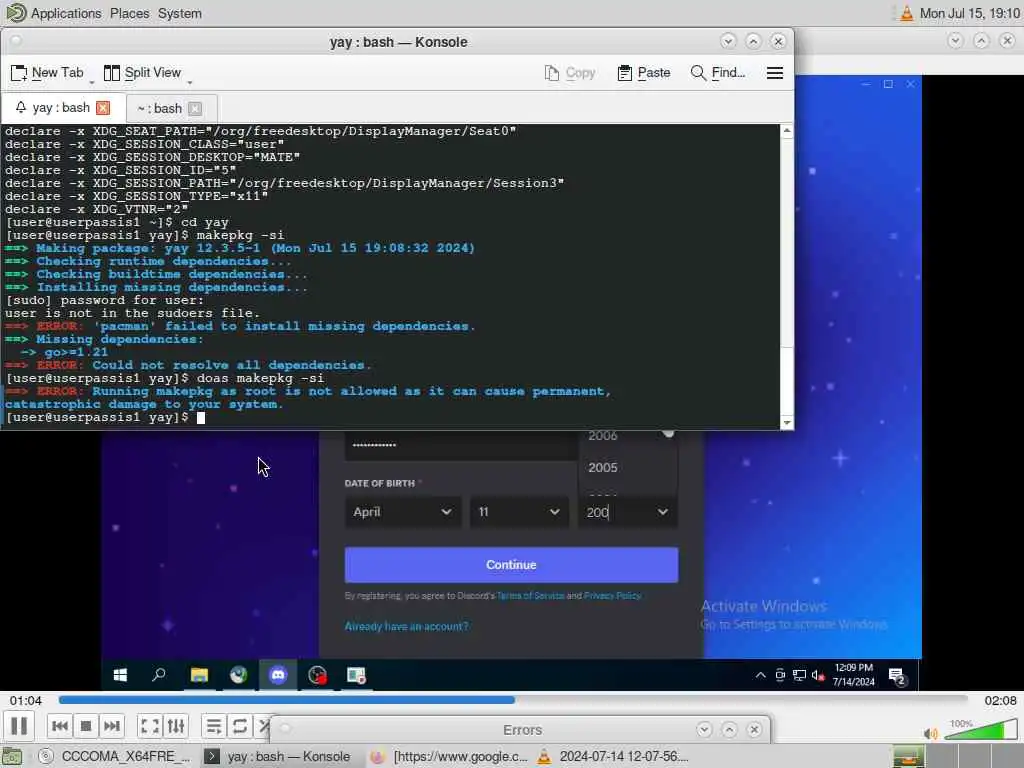Screen dimensions: 1024x768
Task: Click the Windows network tray icon
Action: pos(799,675)
